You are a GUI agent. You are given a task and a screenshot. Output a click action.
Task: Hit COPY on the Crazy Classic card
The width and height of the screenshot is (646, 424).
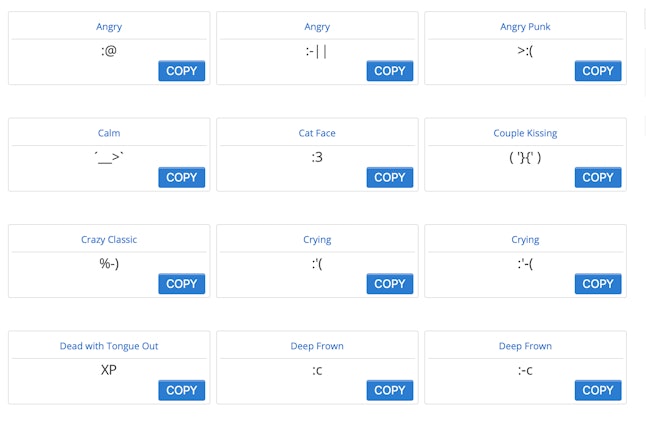[x=181, y=284]
